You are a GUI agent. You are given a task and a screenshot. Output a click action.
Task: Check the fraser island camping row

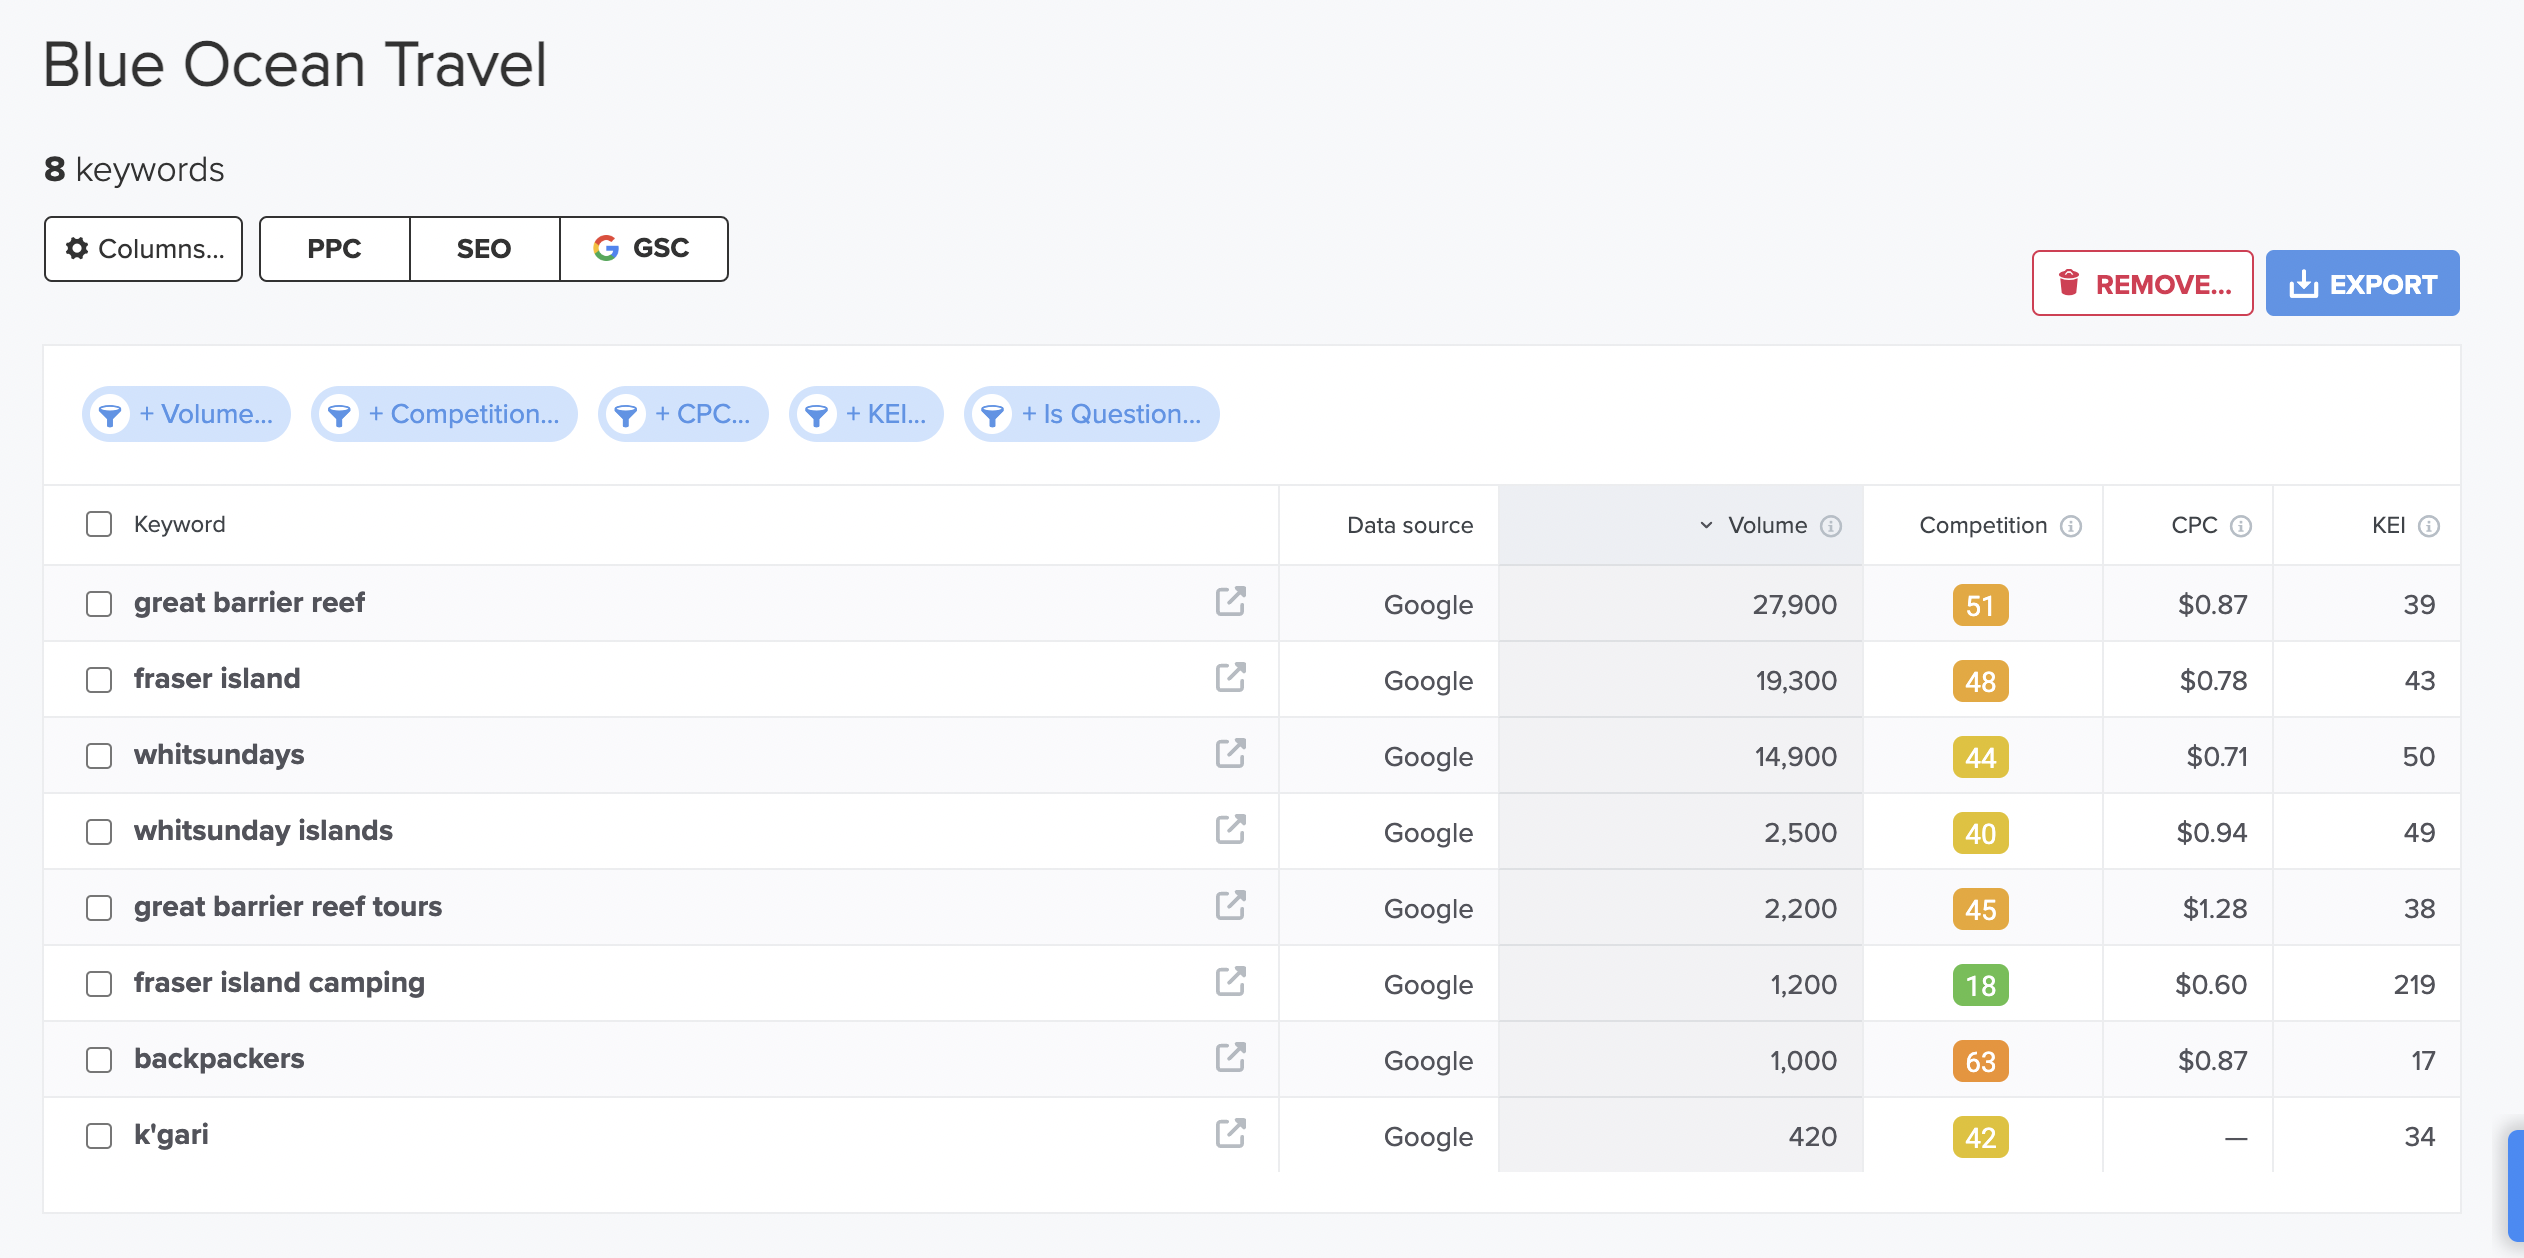click(99, 984)
